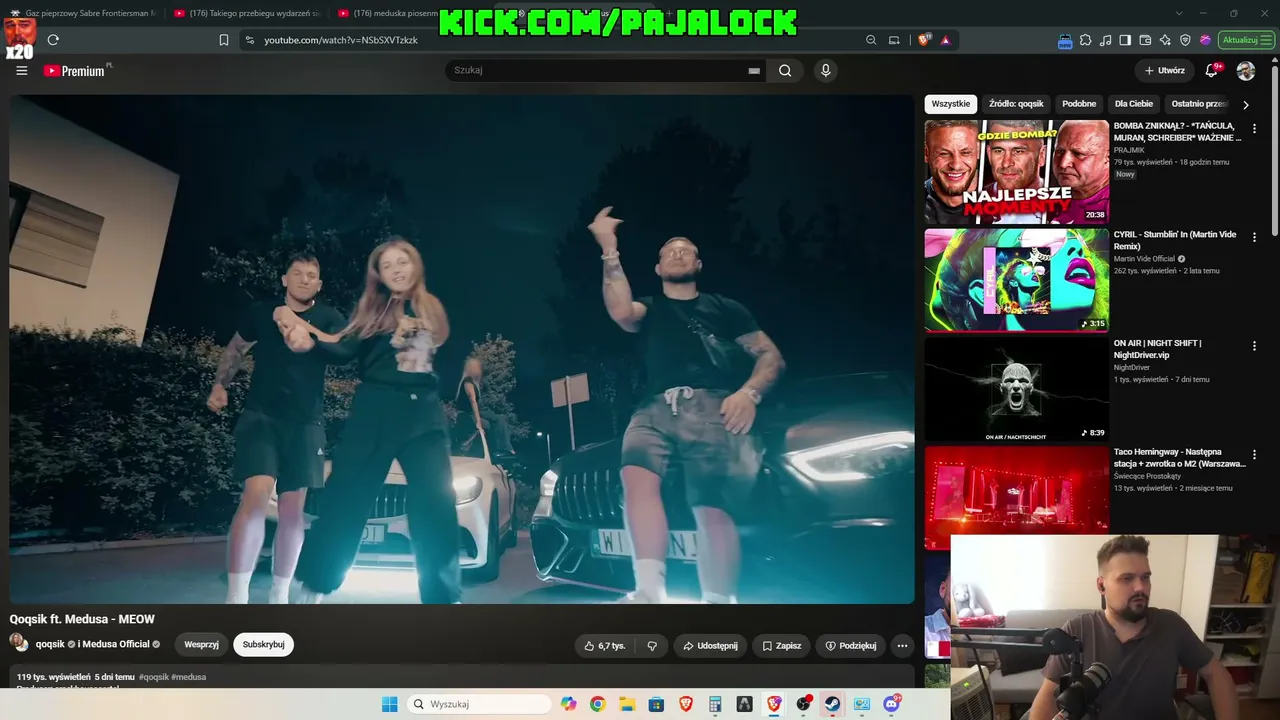
Task: Open more options for Taco Hemingway video
Action: point(1254,454)
